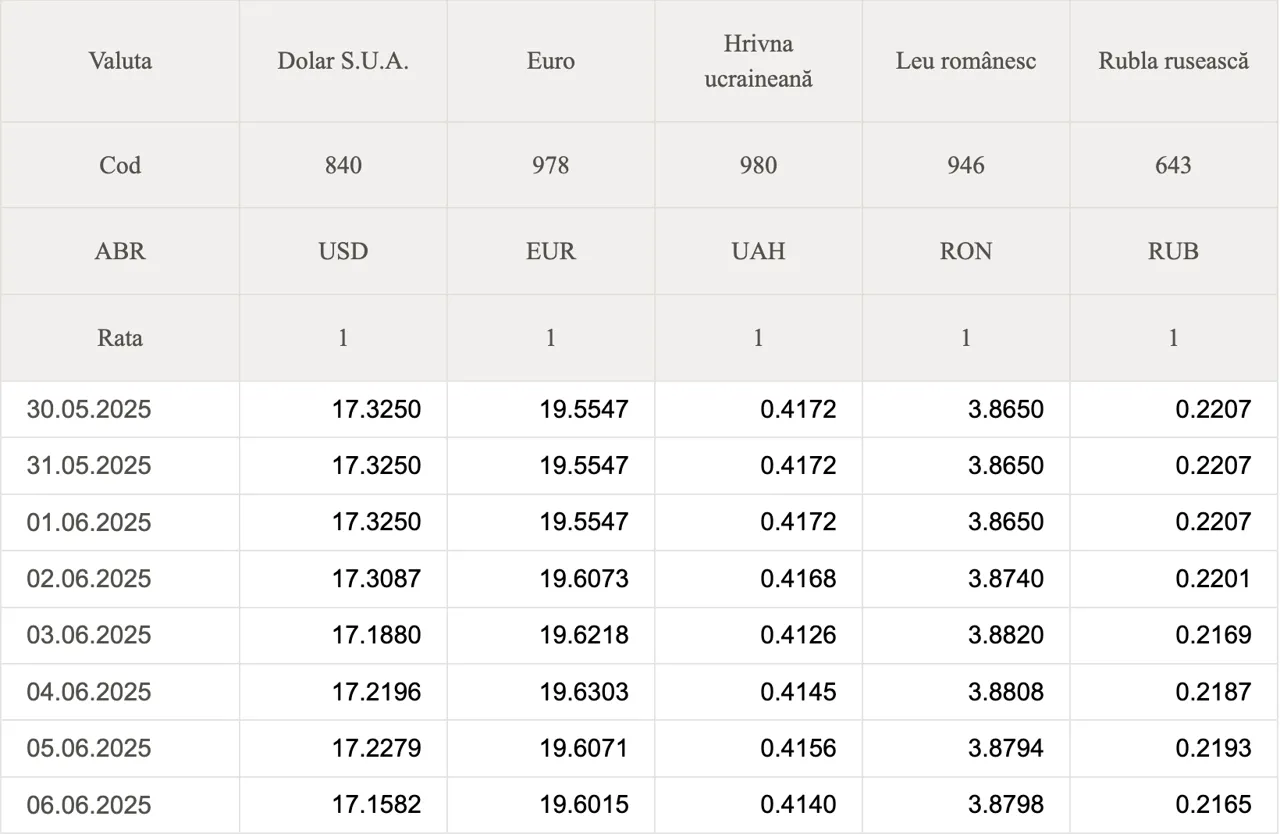Screen dimensions: 1280x834
Task: Select the Valuta header cell
Action: 120,61
